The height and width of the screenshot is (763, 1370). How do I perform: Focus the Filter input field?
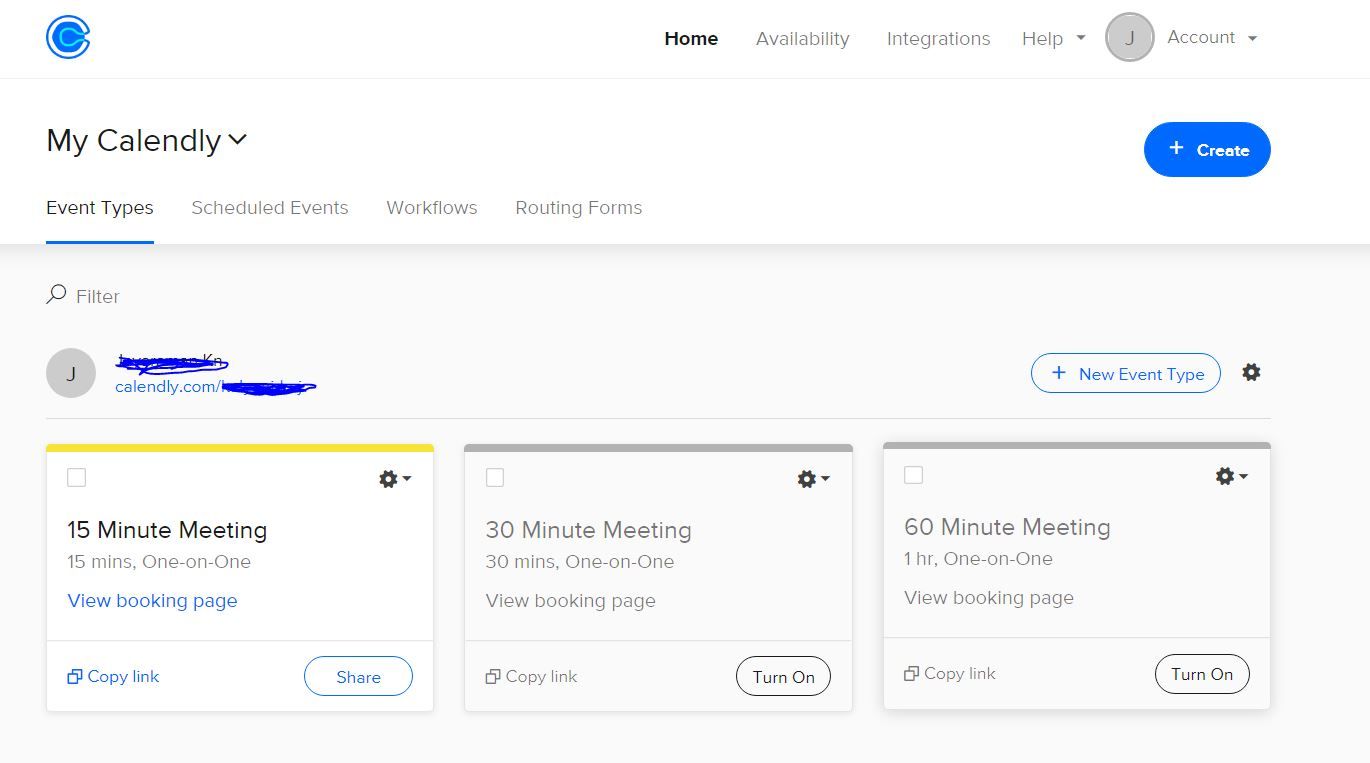pyautogui.click(x=98, y=296)
